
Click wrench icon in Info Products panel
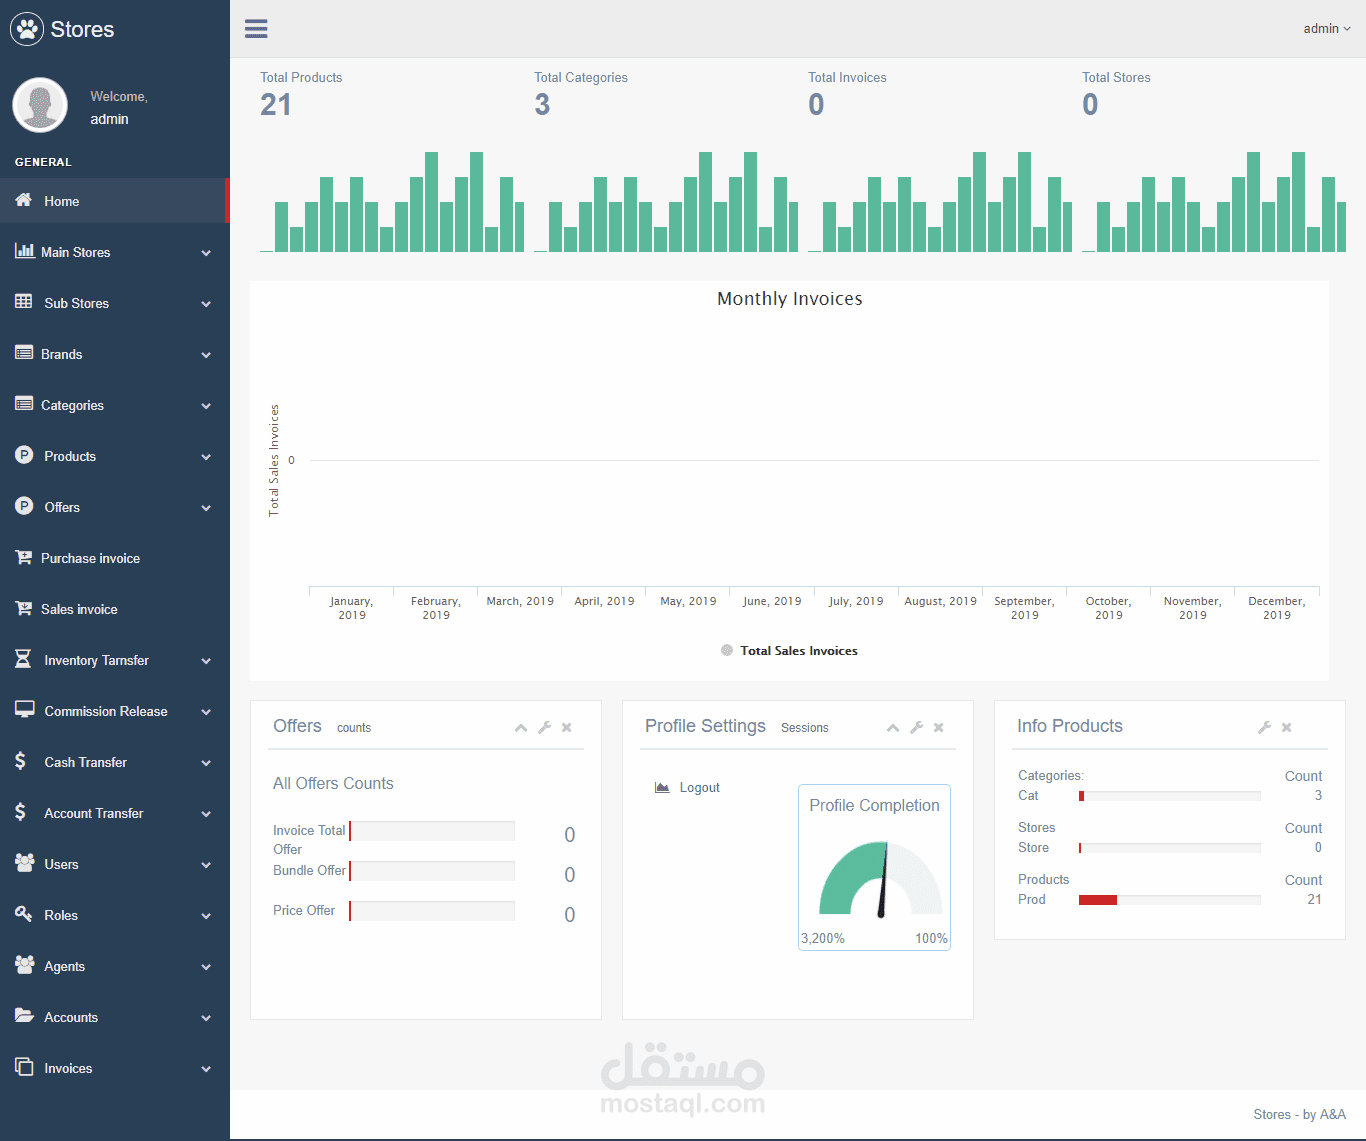coord(1265,728)
